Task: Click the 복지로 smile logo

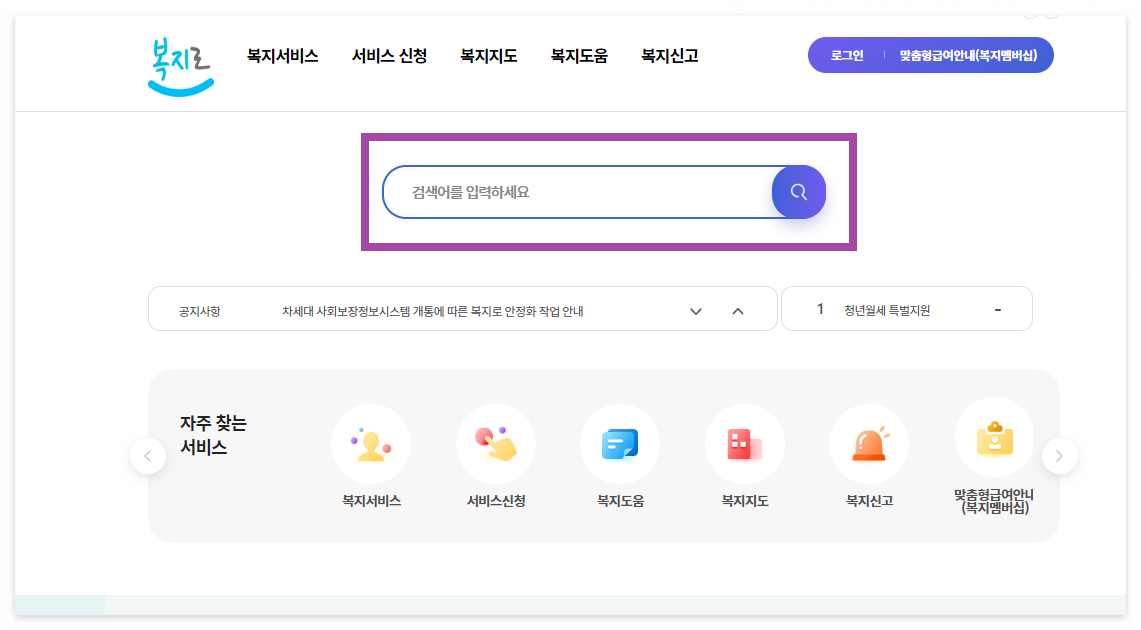Action: tap(179, 62)
